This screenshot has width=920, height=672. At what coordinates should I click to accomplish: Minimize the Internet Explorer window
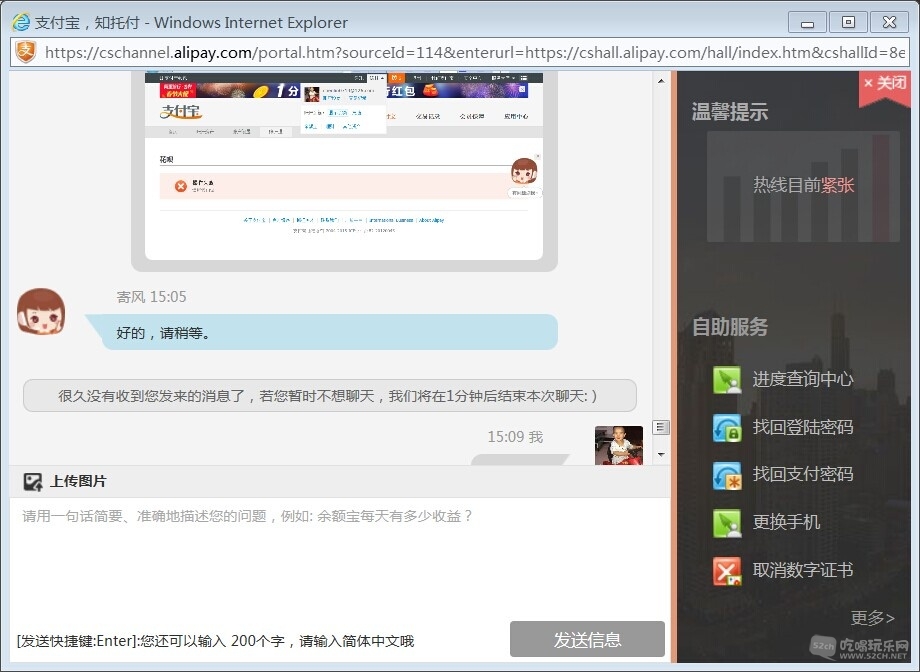pyautogui.click(x=807, y=22)
